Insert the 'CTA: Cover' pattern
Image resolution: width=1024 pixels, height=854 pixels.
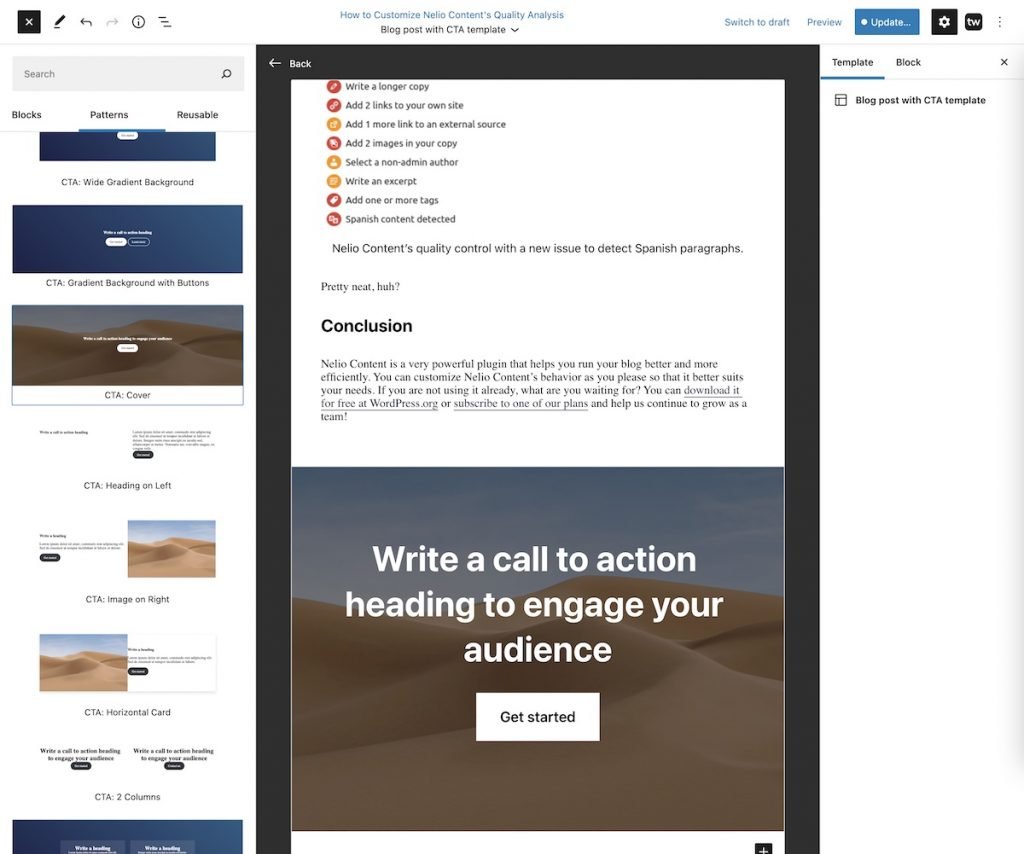127,355
